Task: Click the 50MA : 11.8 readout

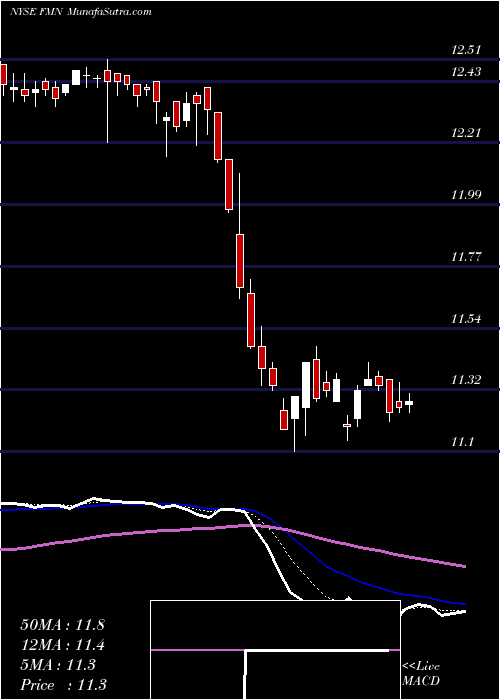Action: coord(62,625)
